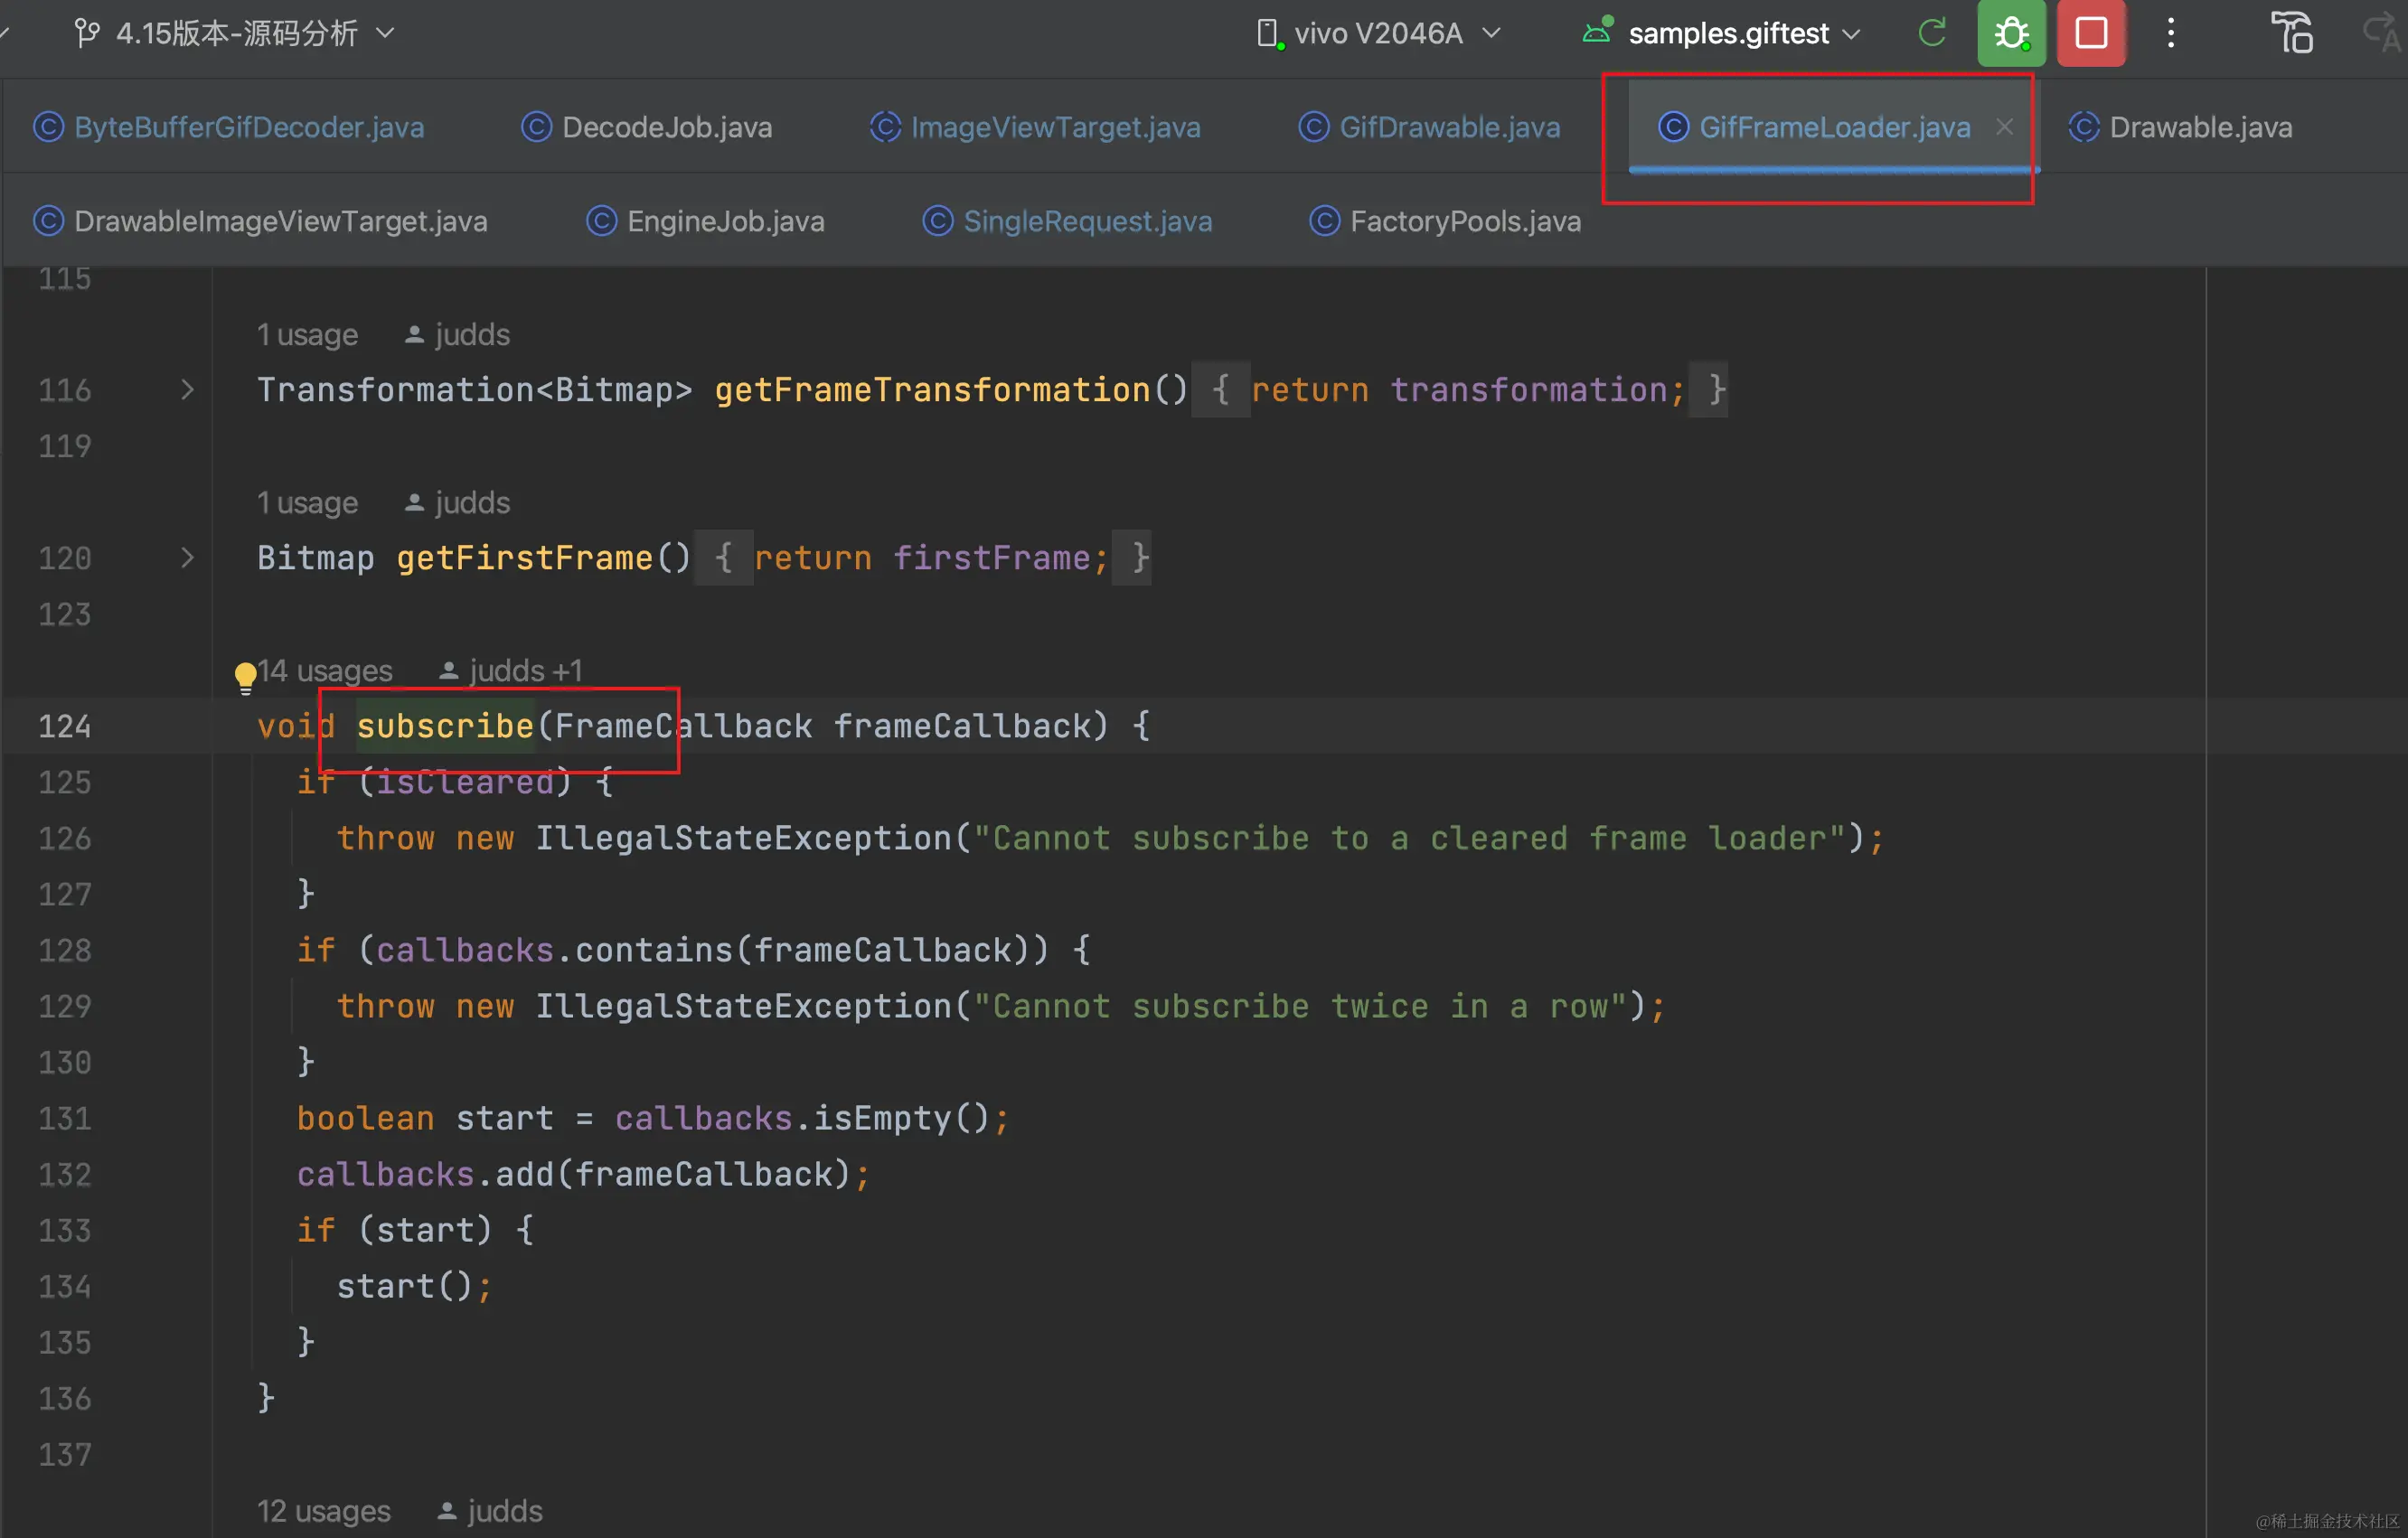Click the yellow lightbulb intention icon
Viewport: 2408px width, 1538px height.
pos(245,676)
